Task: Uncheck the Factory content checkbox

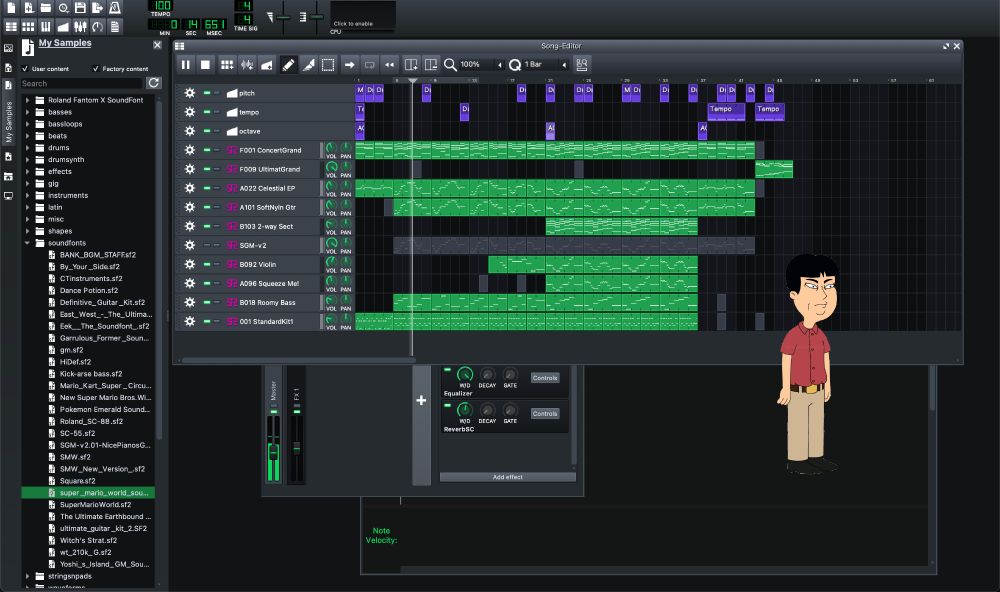Action: click(96, 69)
